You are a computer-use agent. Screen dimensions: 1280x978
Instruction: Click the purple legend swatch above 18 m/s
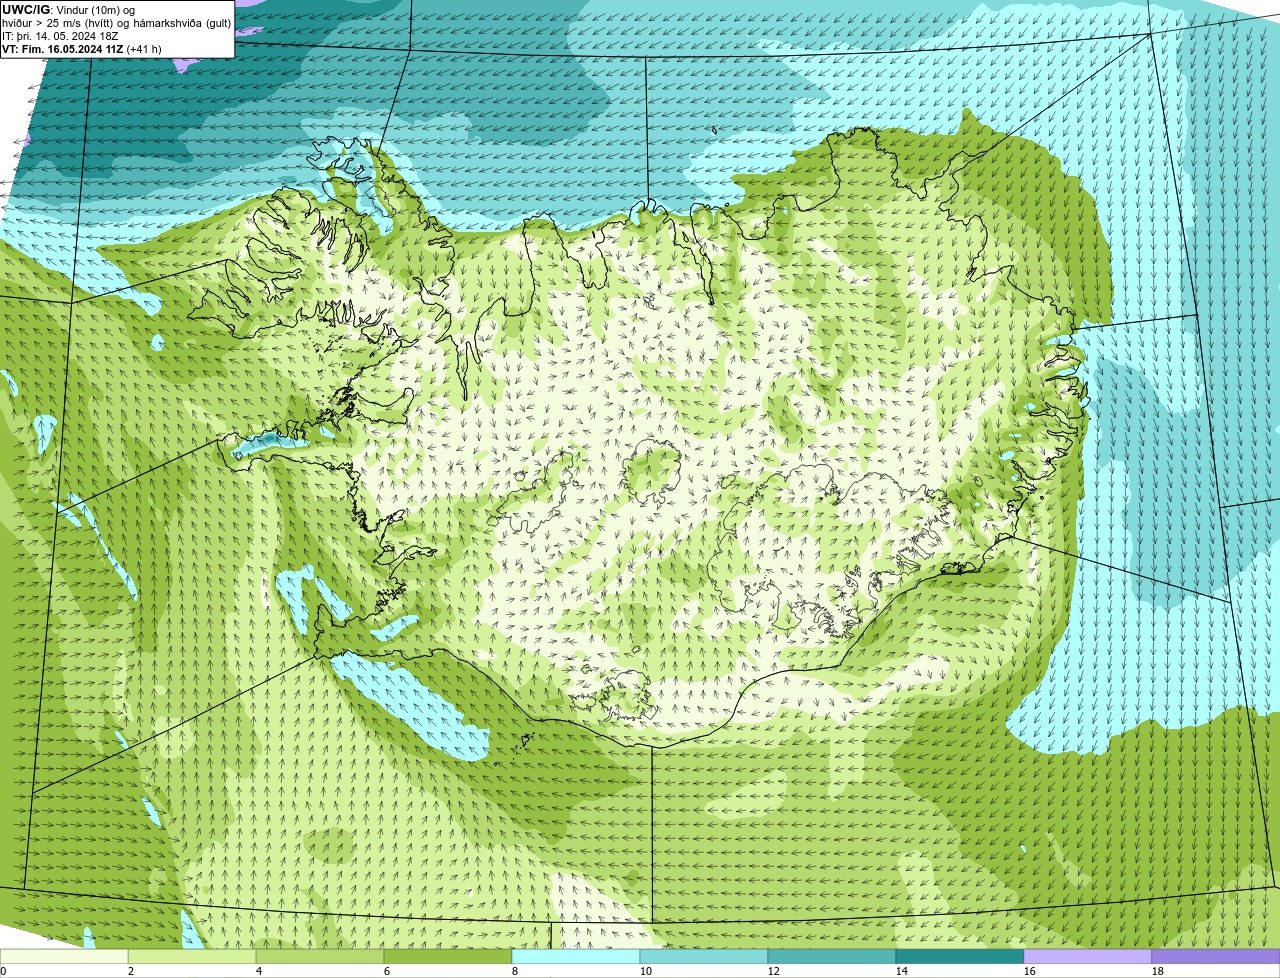[x=1216, y=956]
